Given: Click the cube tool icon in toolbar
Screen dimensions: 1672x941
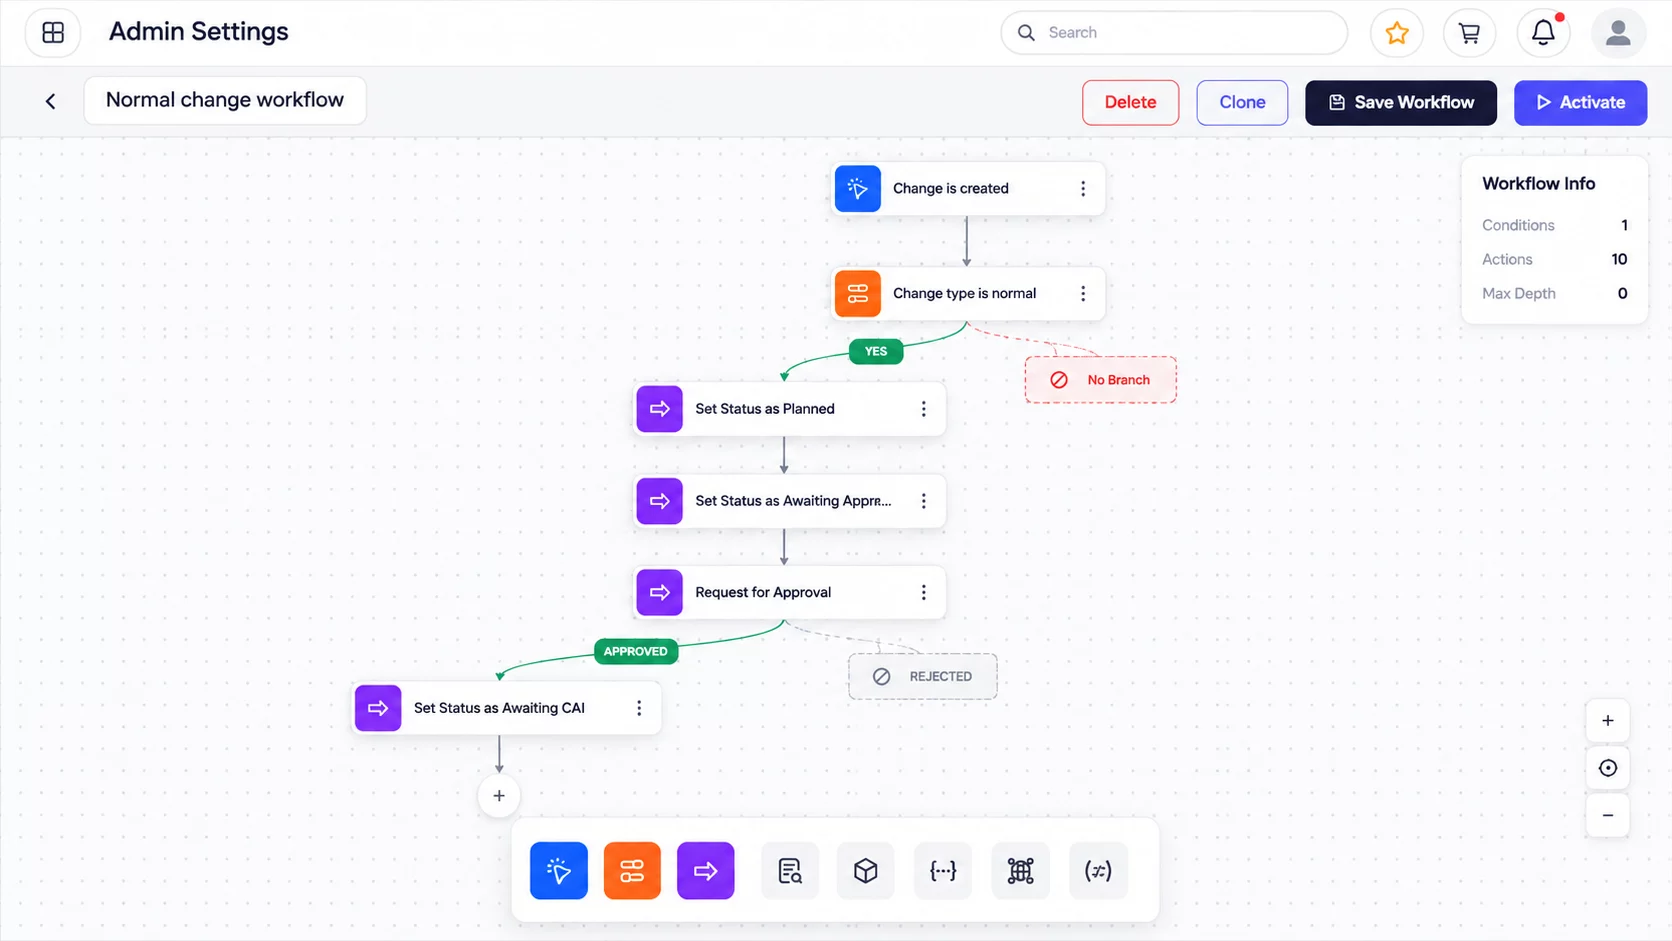Looking at the screenshot, I should coord(866,871).
